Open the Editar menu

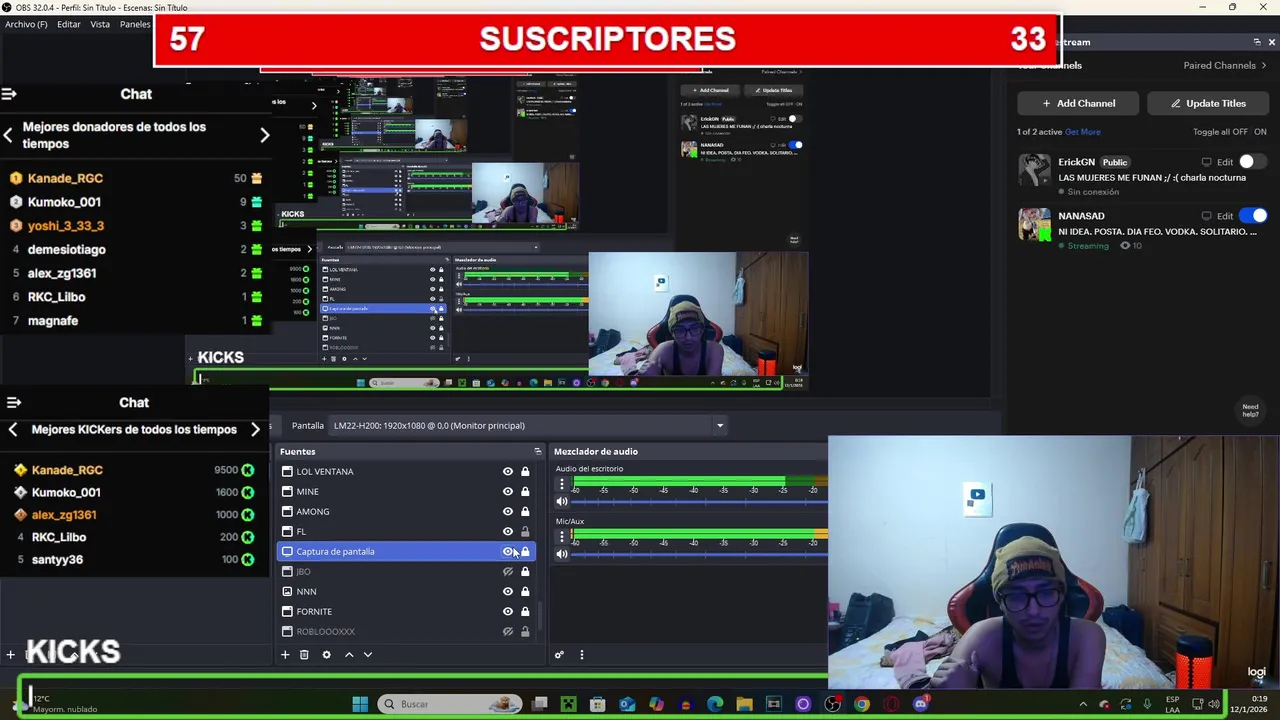coord(69,24)
